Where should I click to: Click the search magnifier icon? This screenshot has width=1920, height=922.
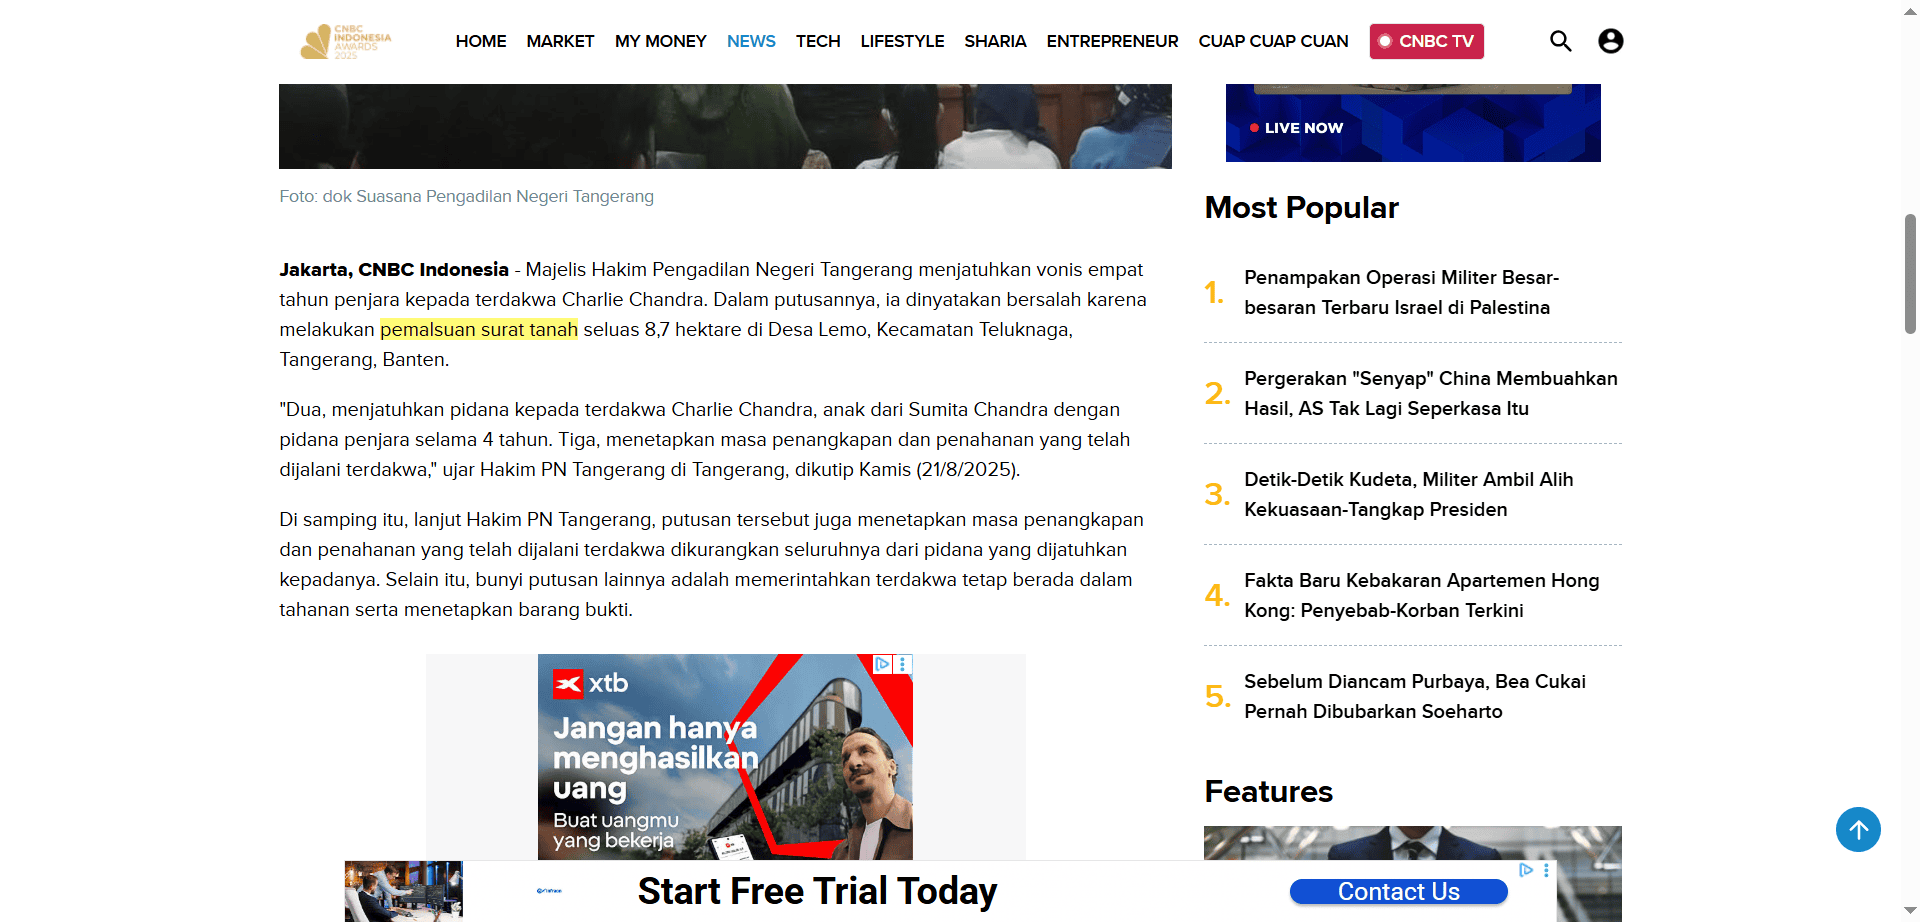point(1560,41)
